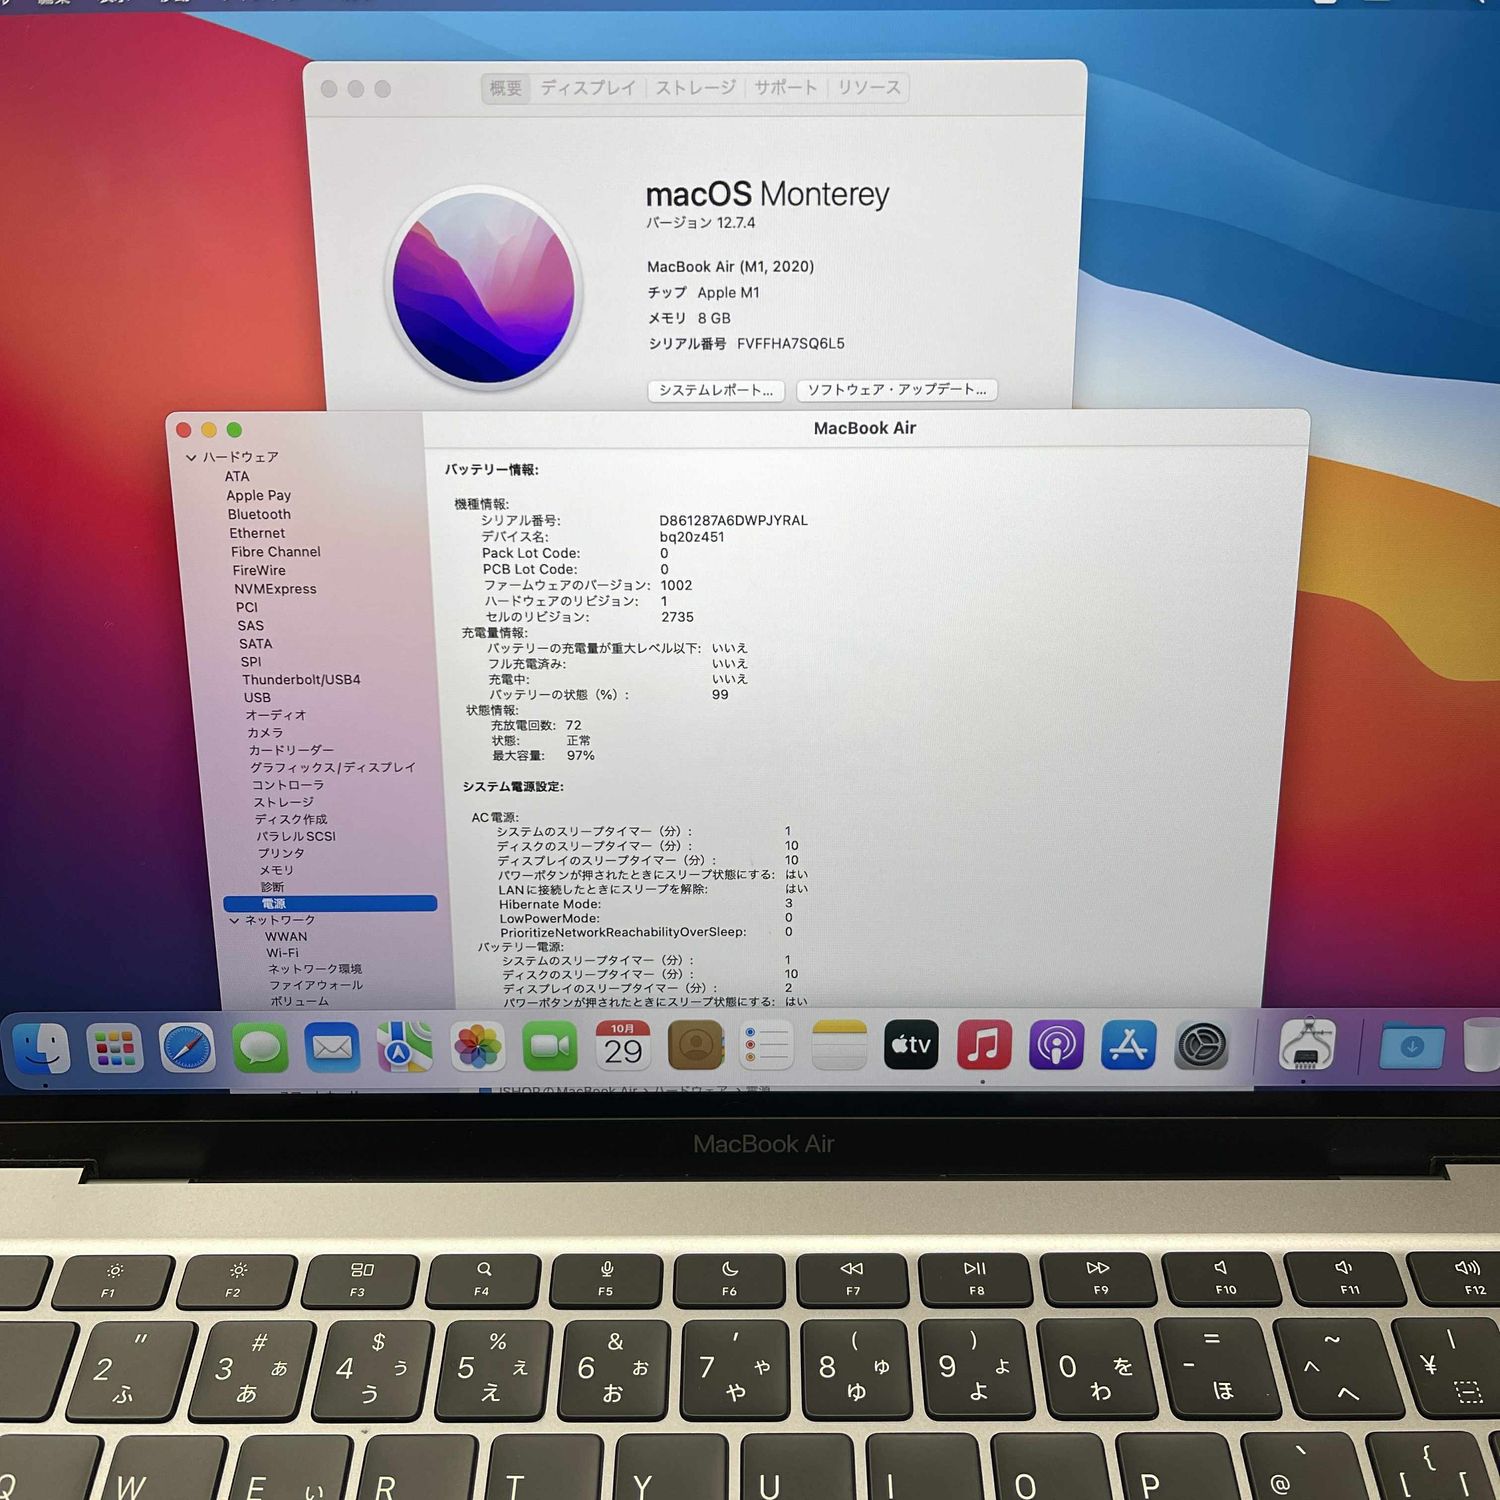Switch to the ストレージ tab
The image size is (1500, 1500).
coord(695,88)
